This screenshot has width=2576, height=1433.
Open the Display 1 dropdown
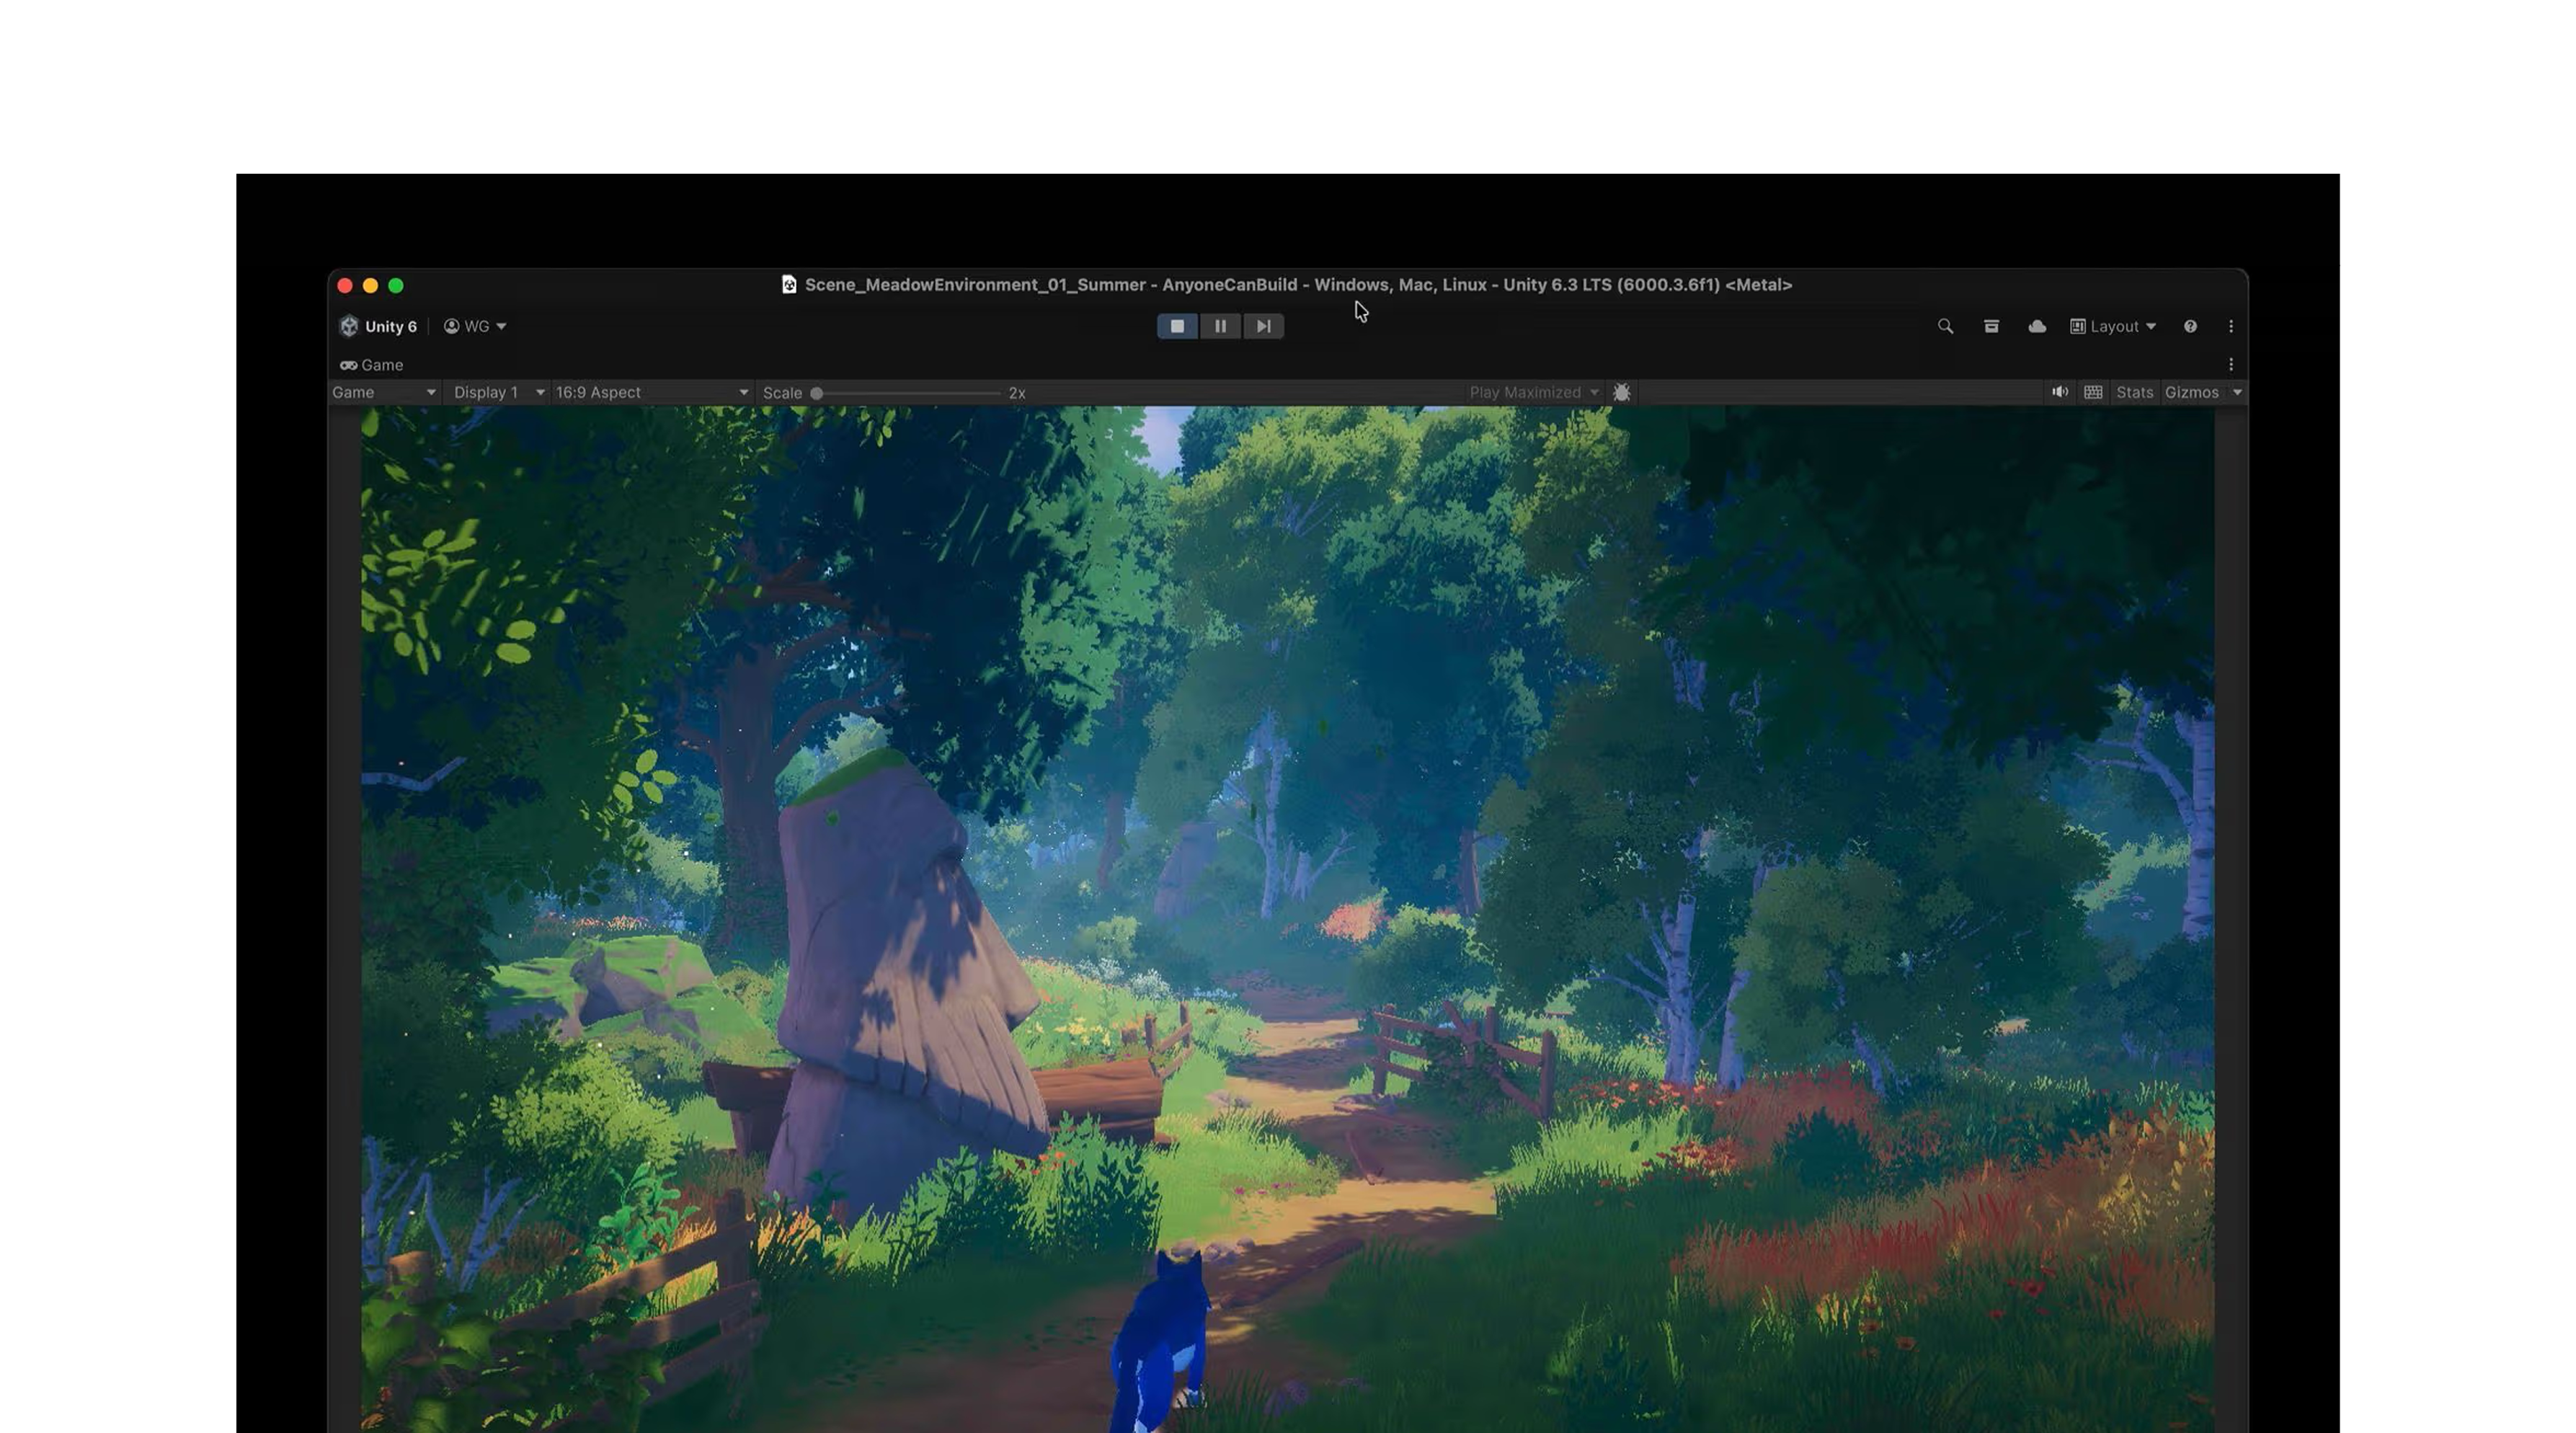[x=499, y=392]
